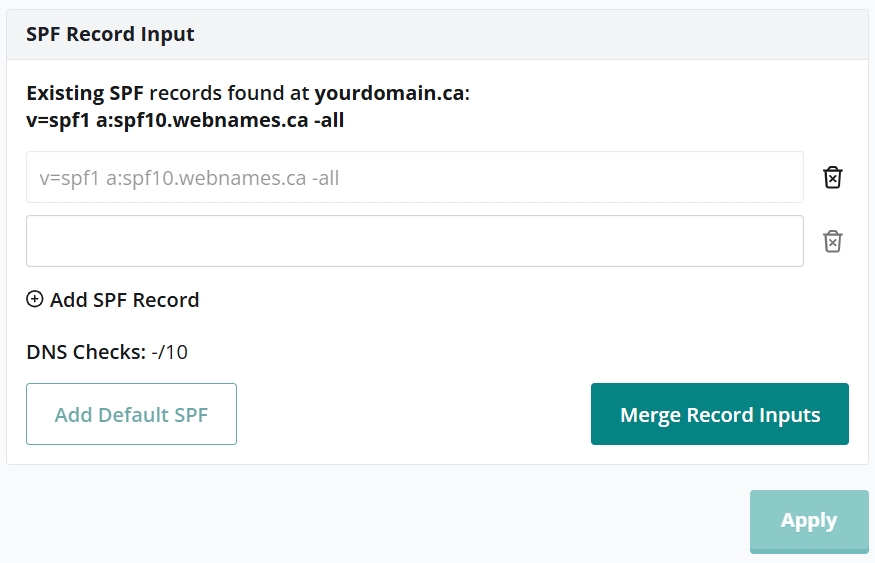Viewport: 875px width, 563px height.
Task: Click the Add SPF Record link text
Action: coord(124,300)
